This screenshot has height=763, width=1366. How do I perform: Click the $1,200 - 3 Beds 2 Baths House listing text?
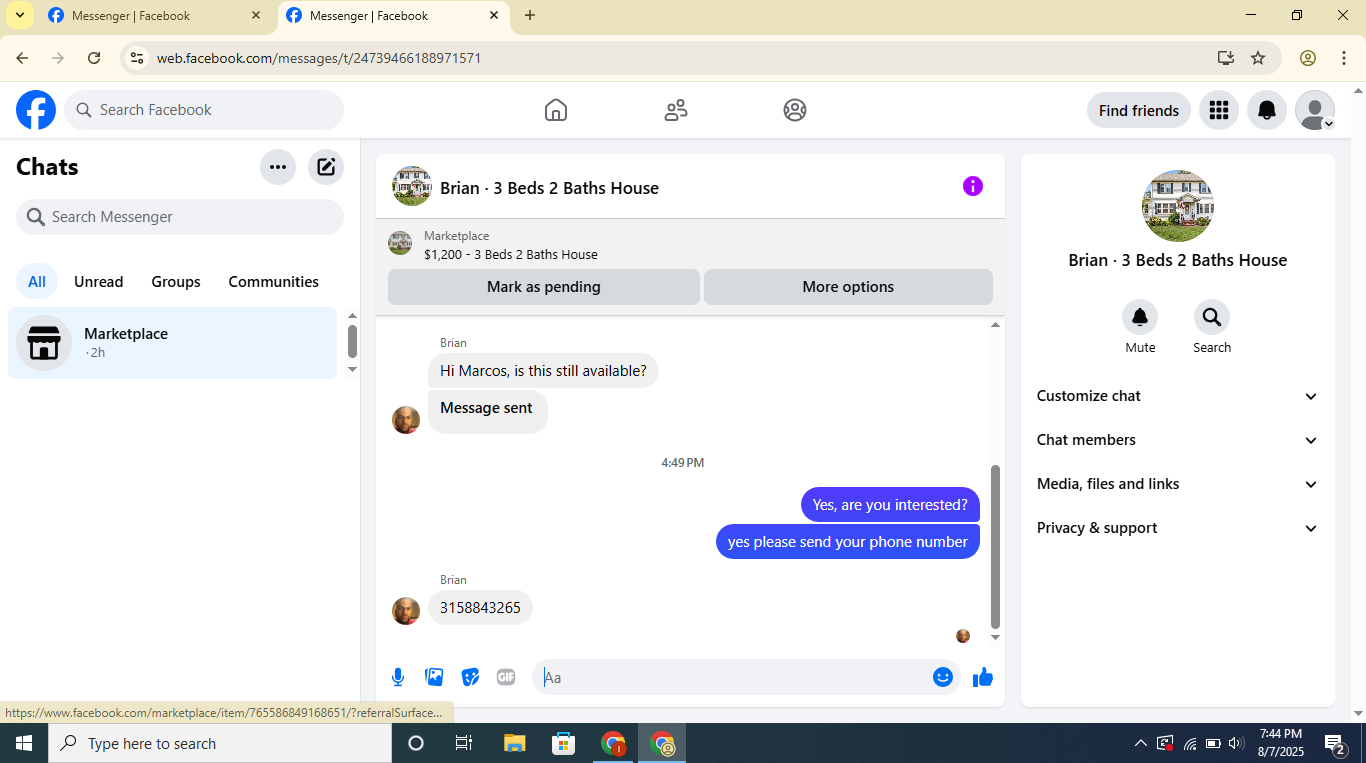point(511,255)
